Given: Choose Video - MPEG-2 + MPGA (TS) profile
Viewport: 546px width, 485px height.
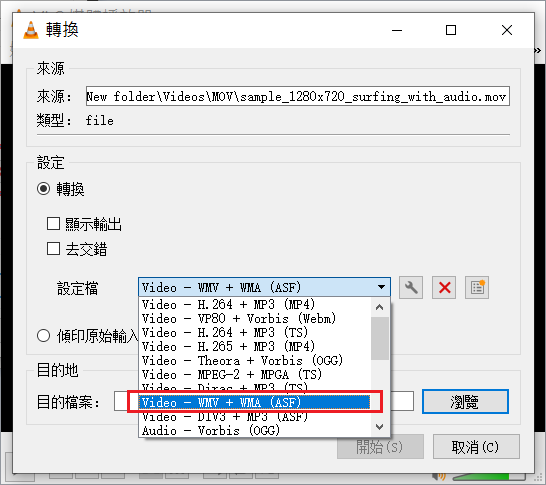Looking at the screenshot, I should click(x=255, y=375).
